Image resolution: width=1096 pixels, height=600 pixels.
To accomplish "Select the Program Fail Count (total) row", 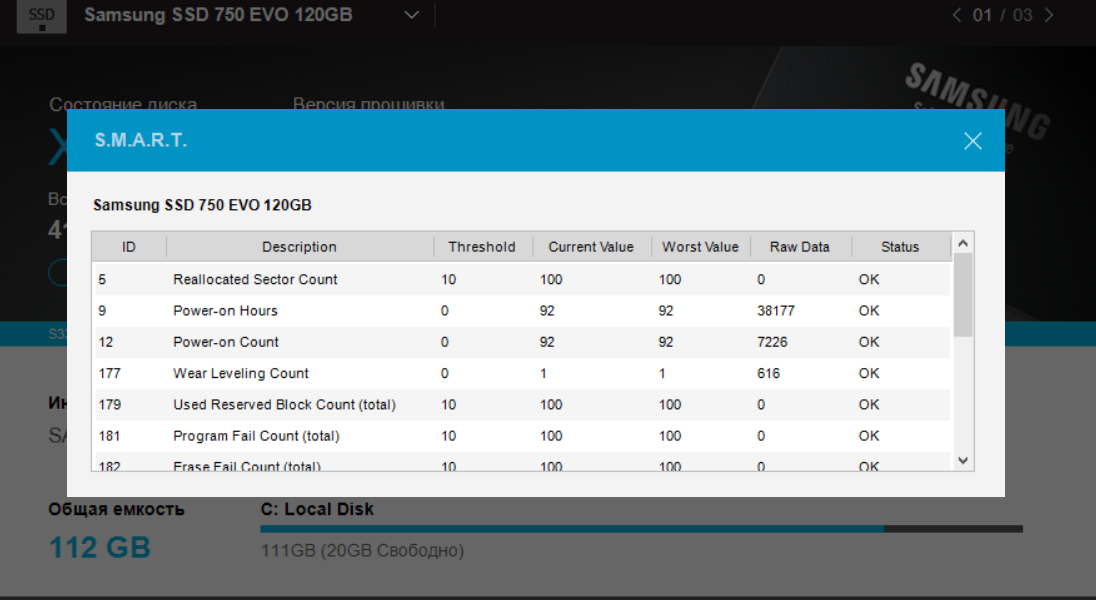I will (x=521, y=436).
